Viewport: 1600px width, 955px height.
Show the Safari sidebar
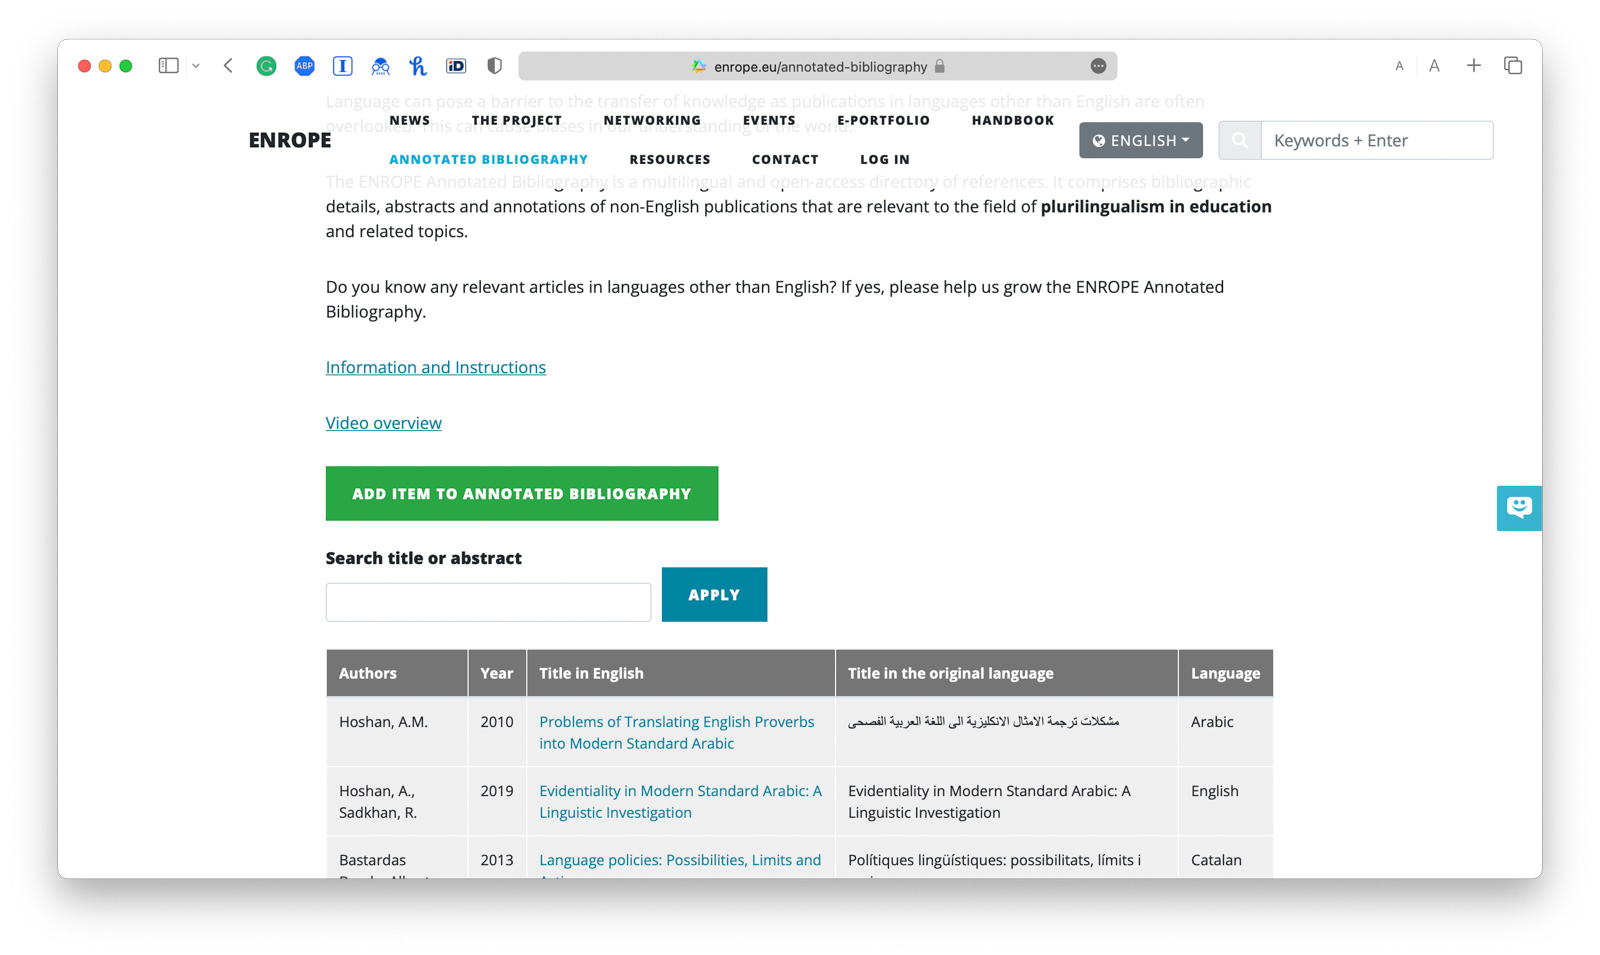pyautogui.click(x=168, y=66)
